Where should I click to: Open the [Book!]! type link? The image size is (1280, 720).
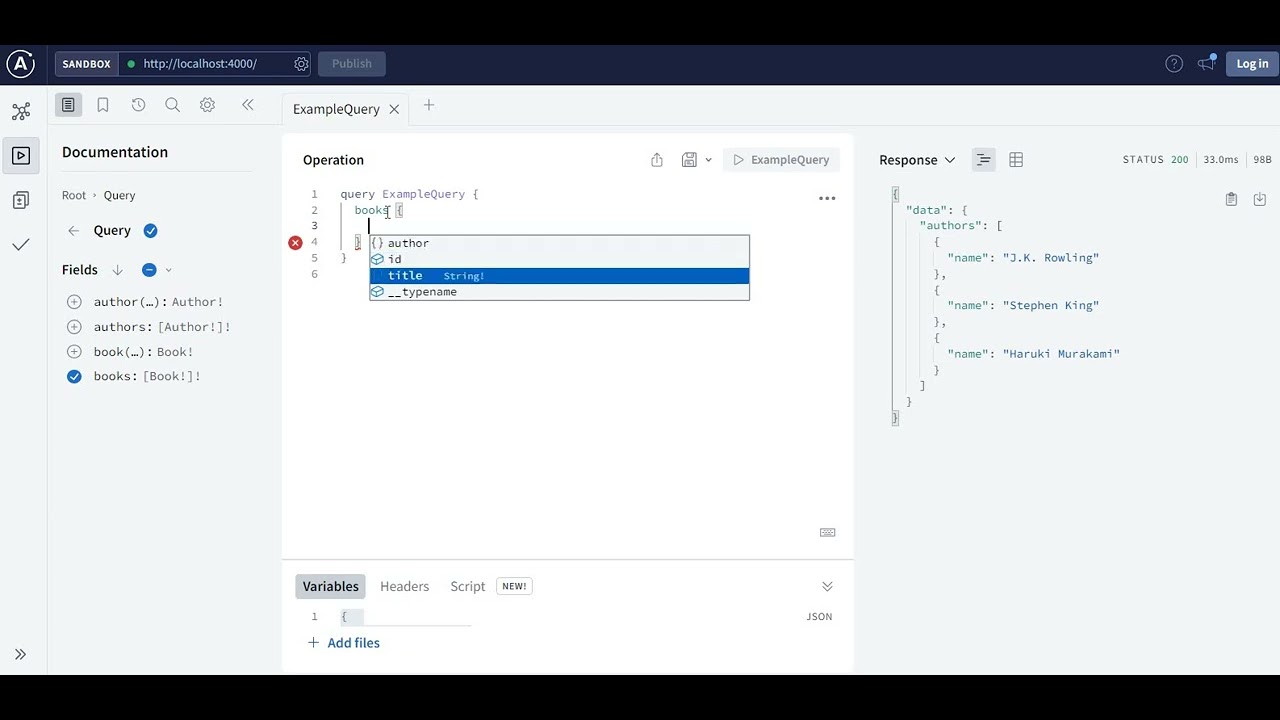pos(172,377)
